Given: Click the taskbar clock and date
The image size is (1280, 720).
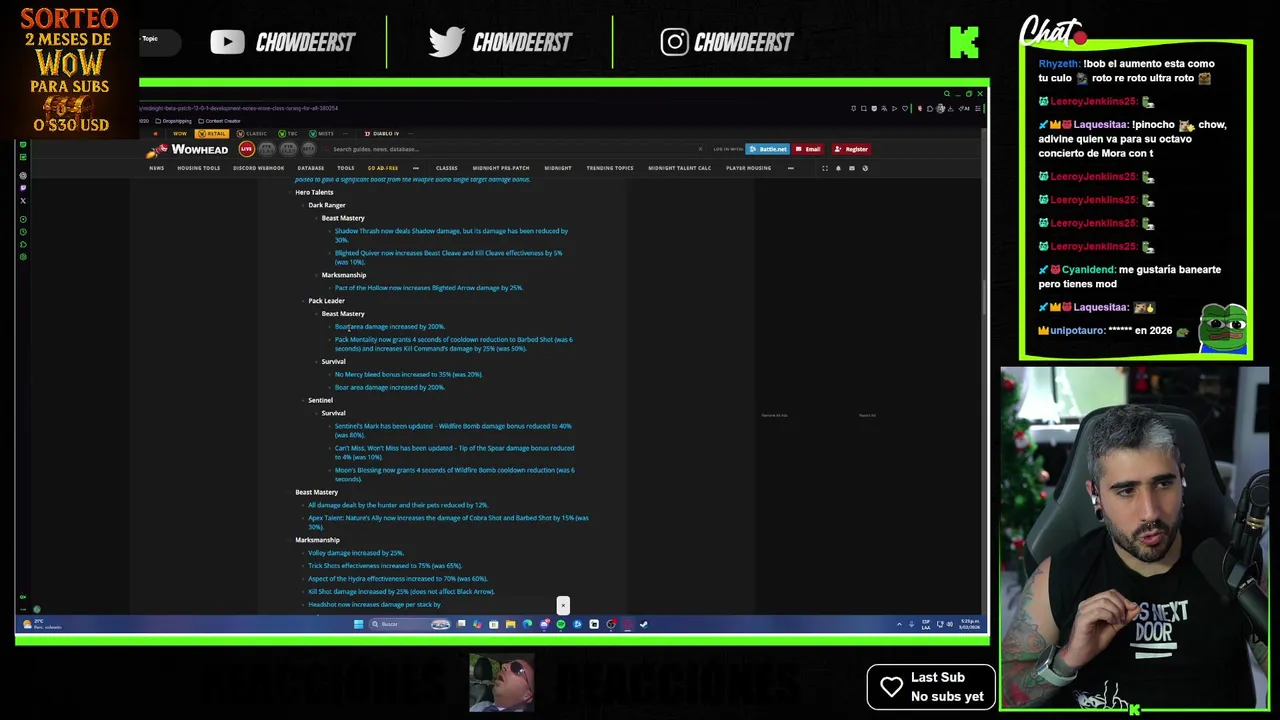Looking at the screenshot, I should (x=970, y=624).
